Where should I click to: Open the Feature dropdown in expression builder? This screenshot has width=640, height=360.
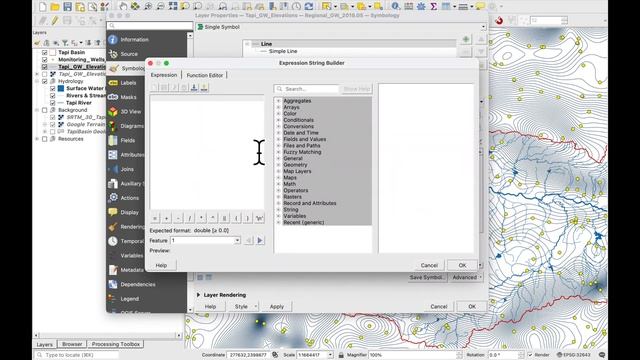click(x=205, y=240)
